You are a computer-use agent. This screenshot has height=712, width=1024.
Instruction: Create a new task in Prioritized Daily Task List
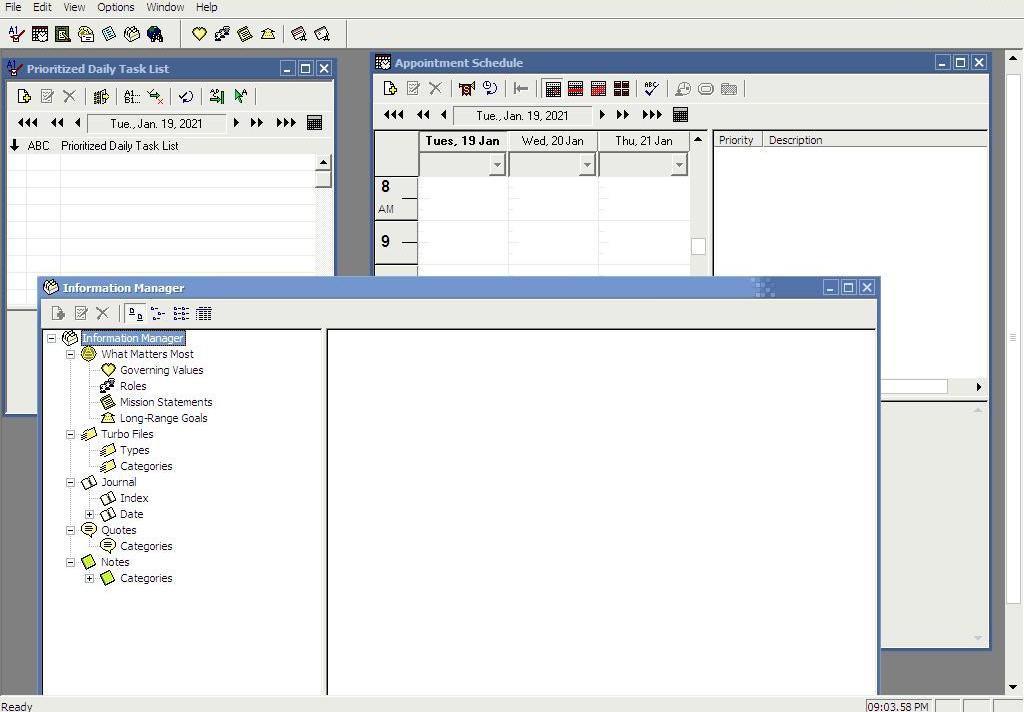[x=23, y=96]
